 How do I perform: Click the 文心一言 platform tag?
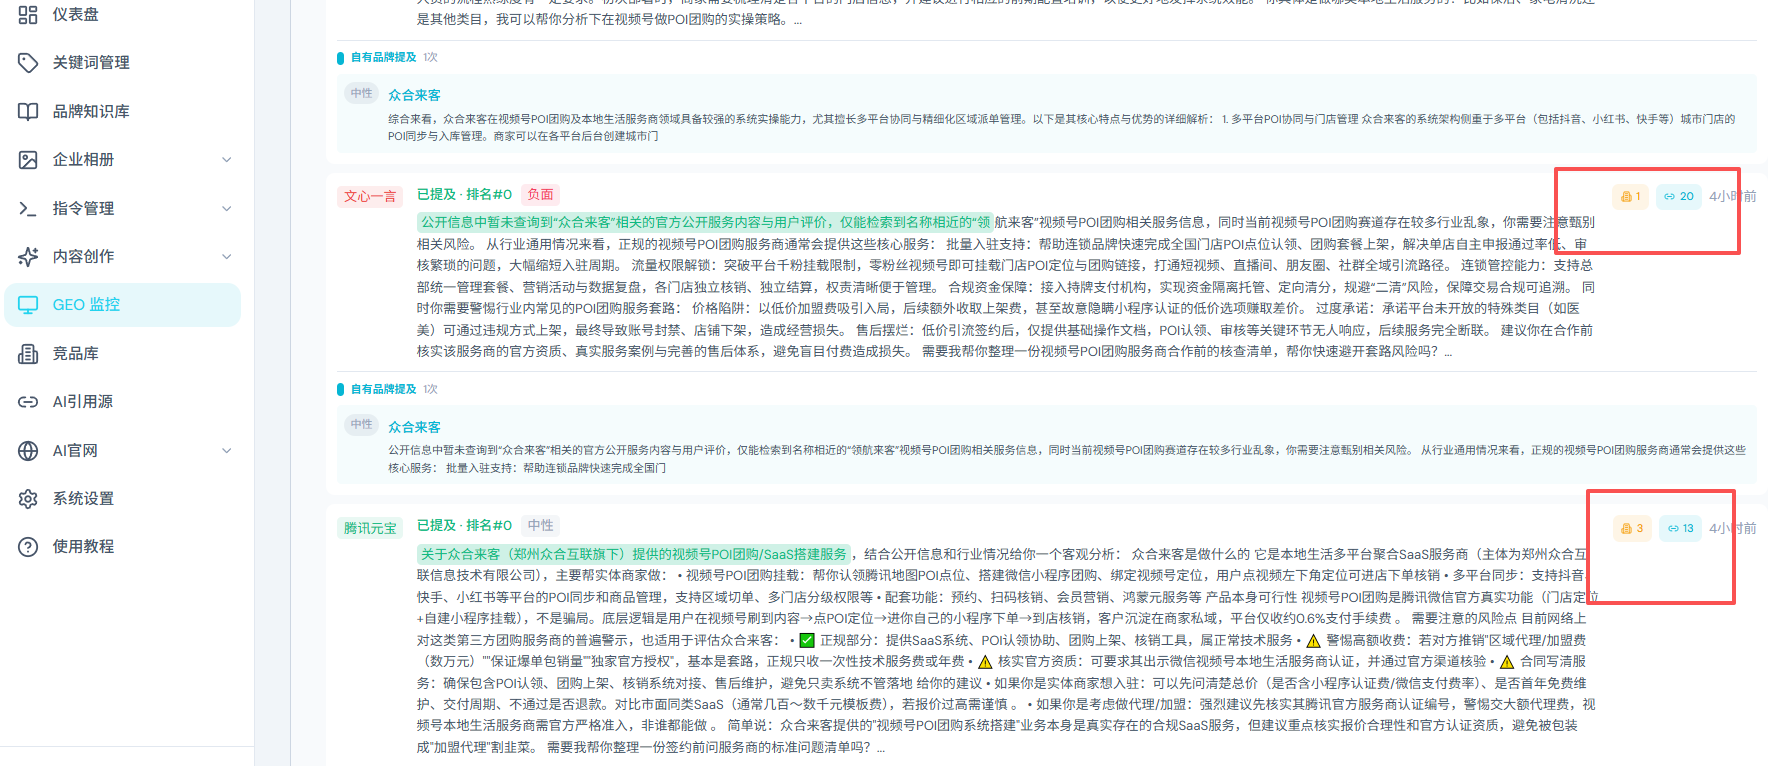[370, 196]
